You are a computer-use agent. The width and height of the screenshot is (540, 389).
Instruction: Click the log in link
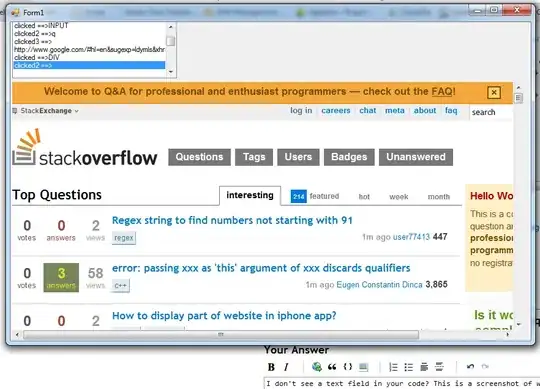tap(301, 111)
